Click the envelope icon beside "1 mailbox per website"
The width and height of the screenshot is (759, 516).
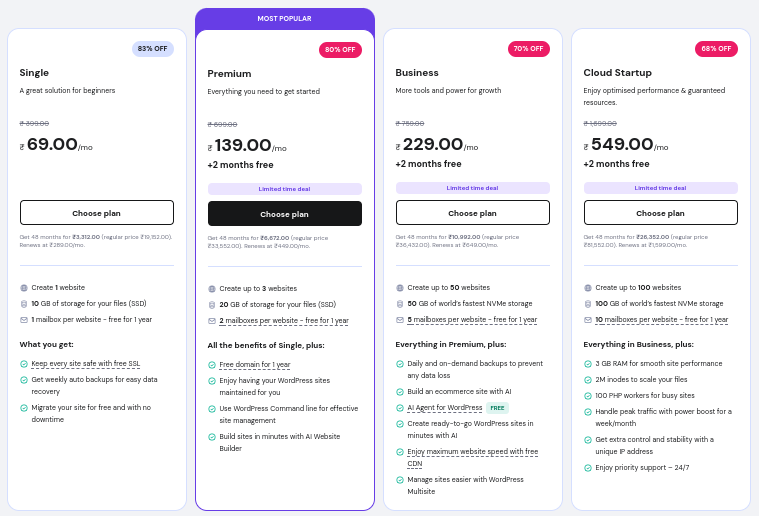[24, 319]
